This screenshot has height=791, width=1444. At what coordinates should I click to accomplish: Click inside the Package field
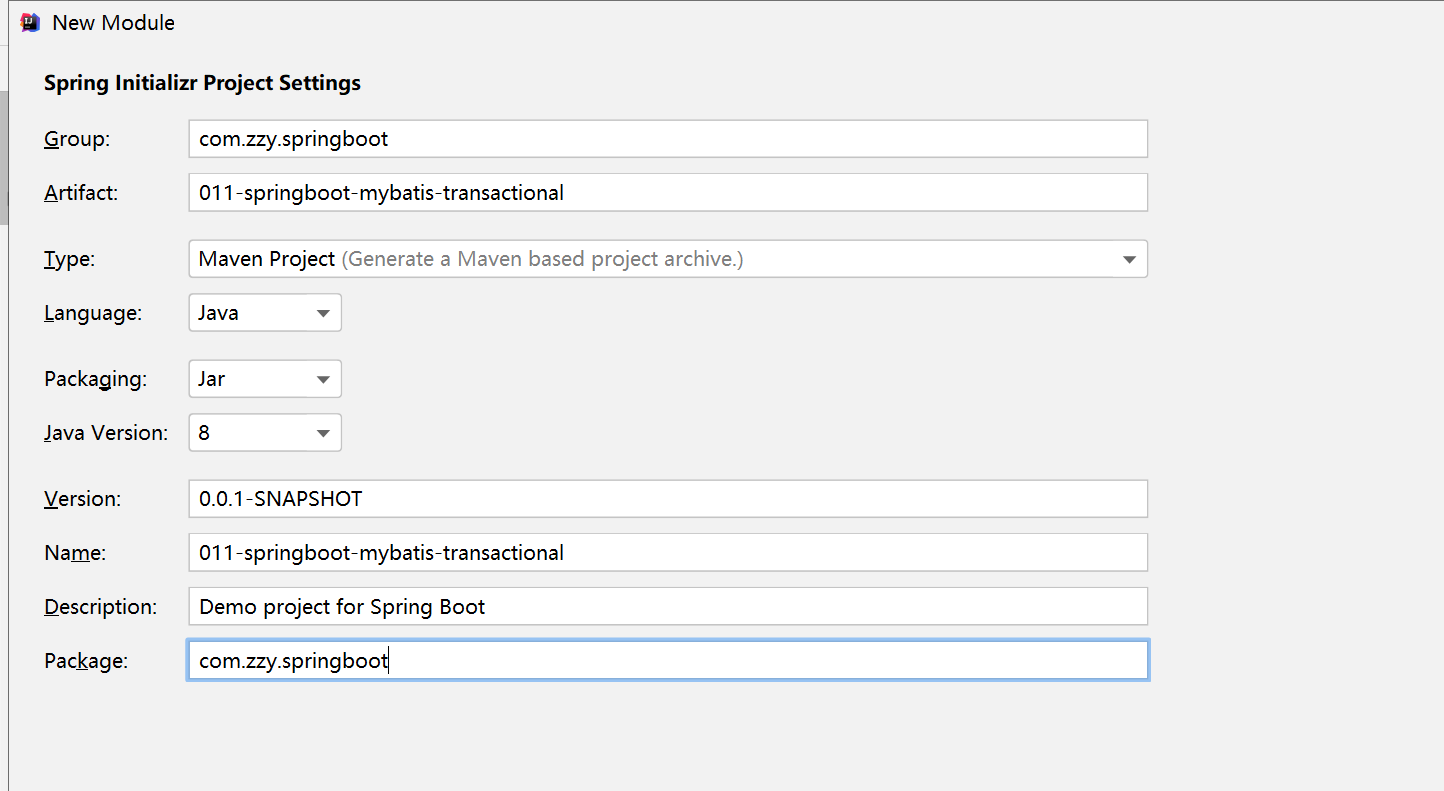pyautogui.click(x=667, y=661)
